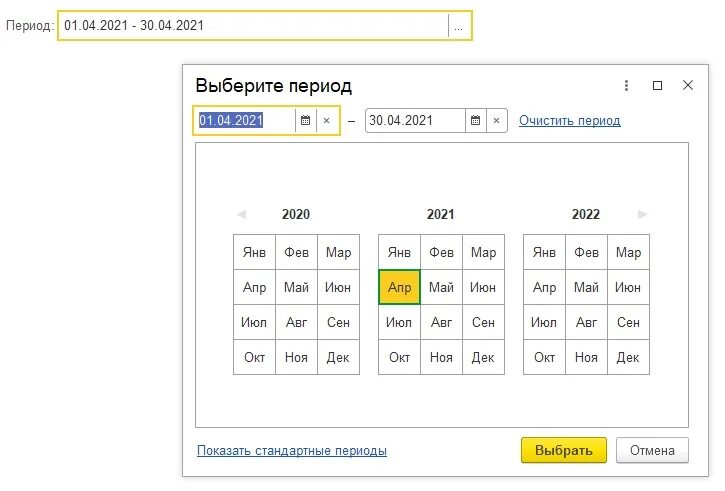Image resolution: width=725 pixels, height=491 pixels.
Task: Clear the end date 30.04.2021 field
Action: coord(497,121)
